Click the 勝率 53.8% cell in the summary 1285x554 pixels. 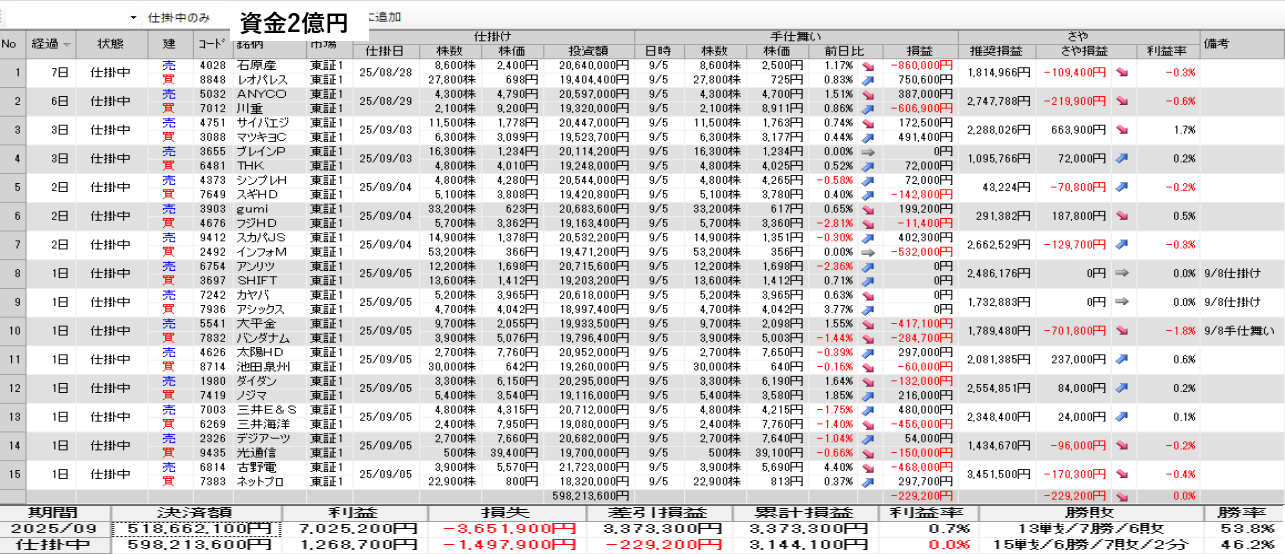pos(1246,528)
